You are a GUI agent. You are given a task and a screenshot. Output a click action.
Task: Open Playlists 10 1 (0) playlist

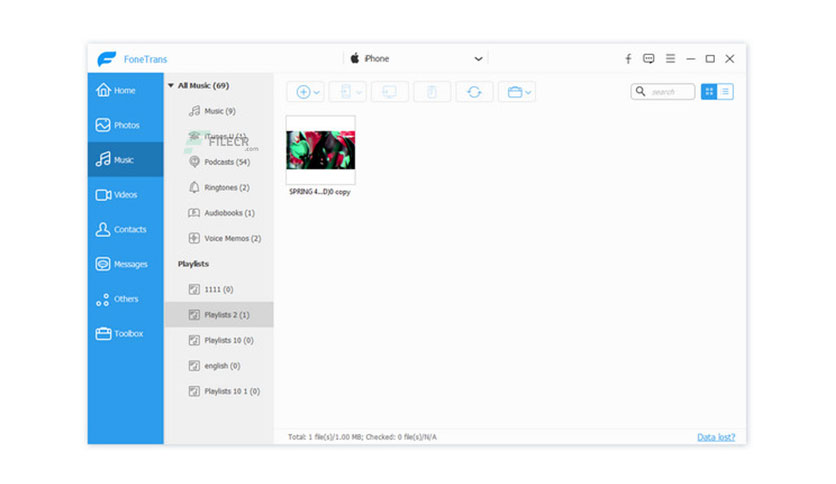point(219,391)
